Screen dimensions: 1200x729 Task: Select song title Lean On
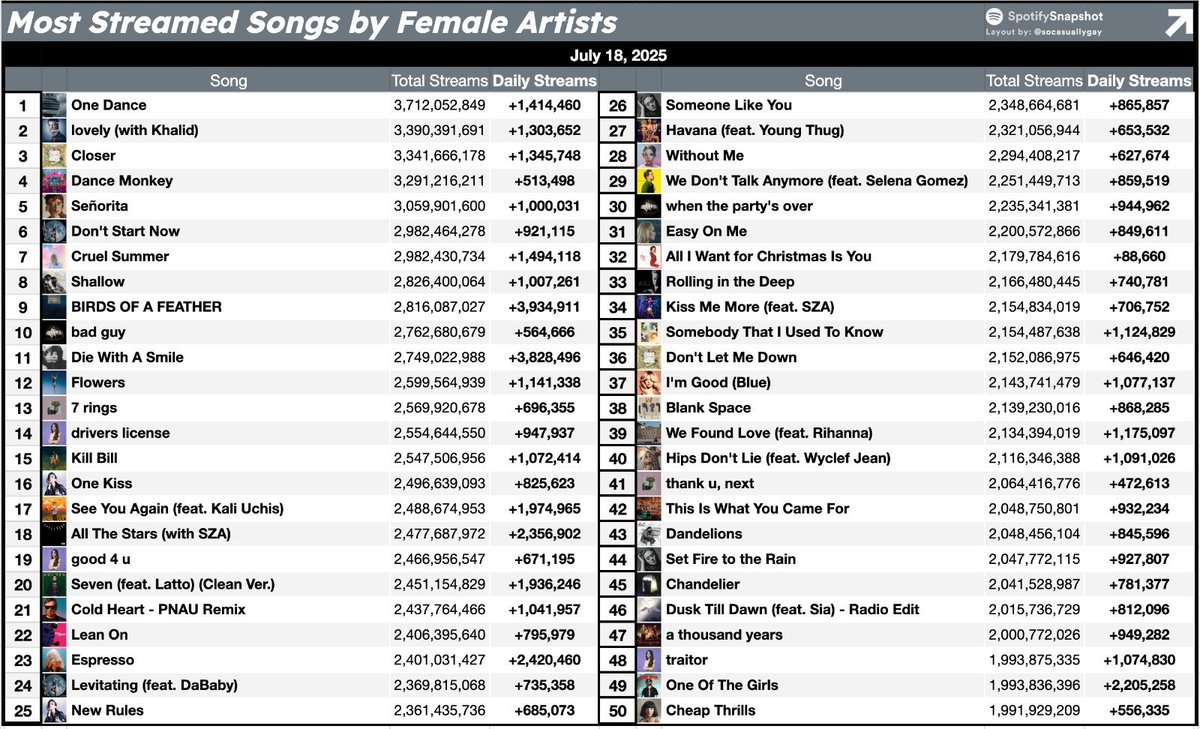(x=99, y=635)
